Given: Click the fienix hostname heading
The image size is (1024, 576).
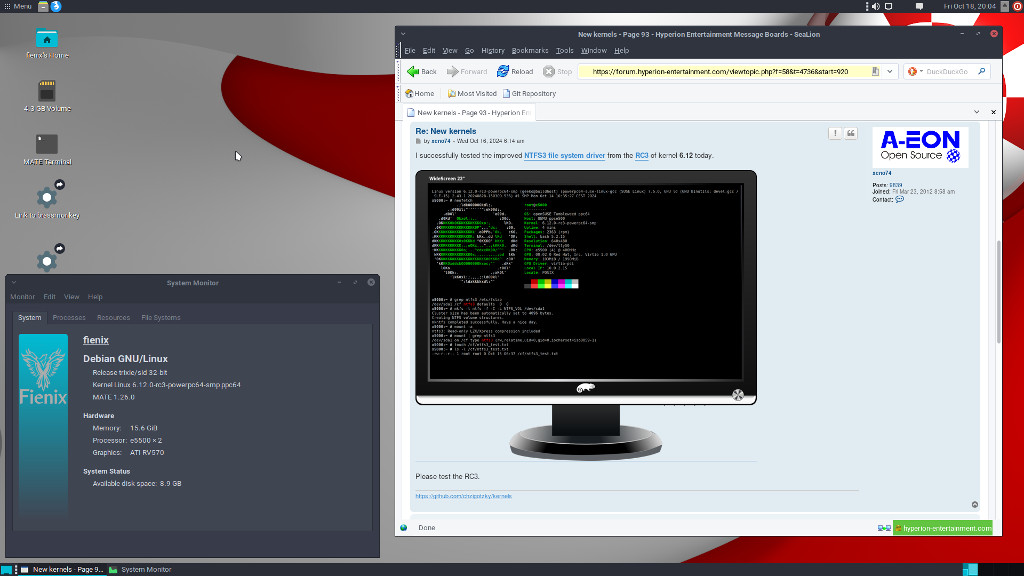Looking at the screenshot, I should tap(96, 340).
